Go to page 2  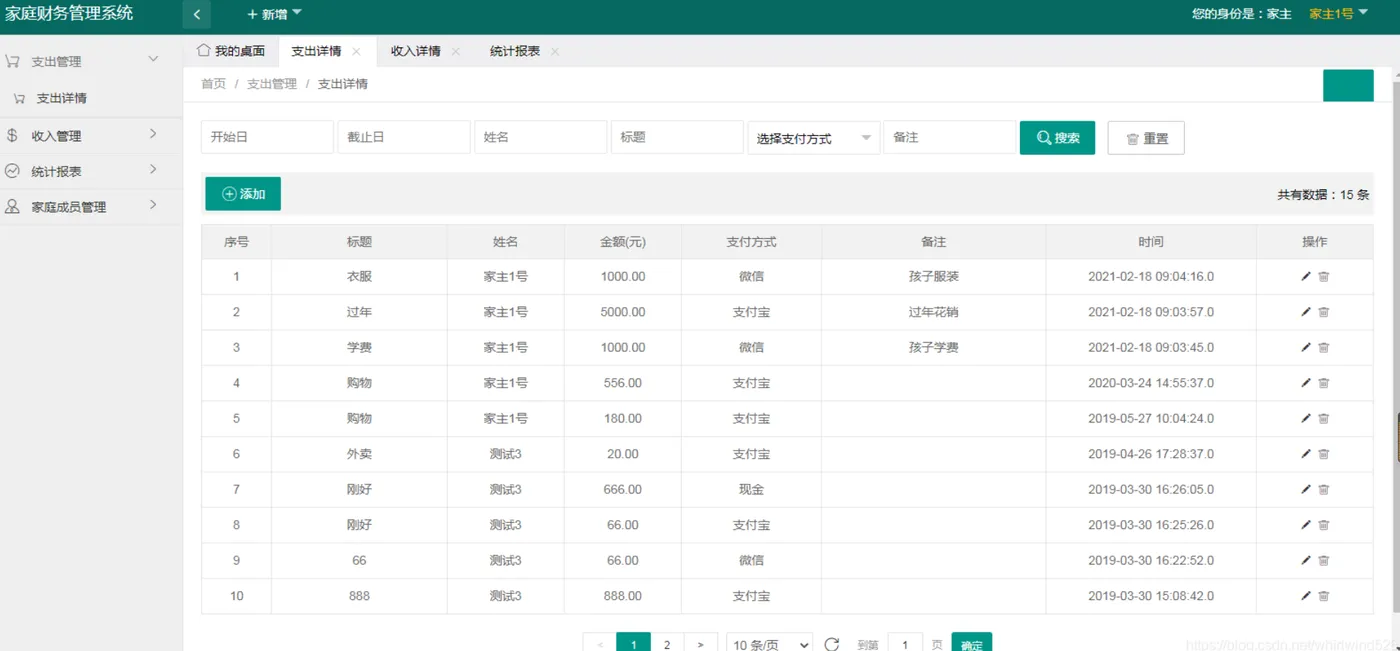667,644
